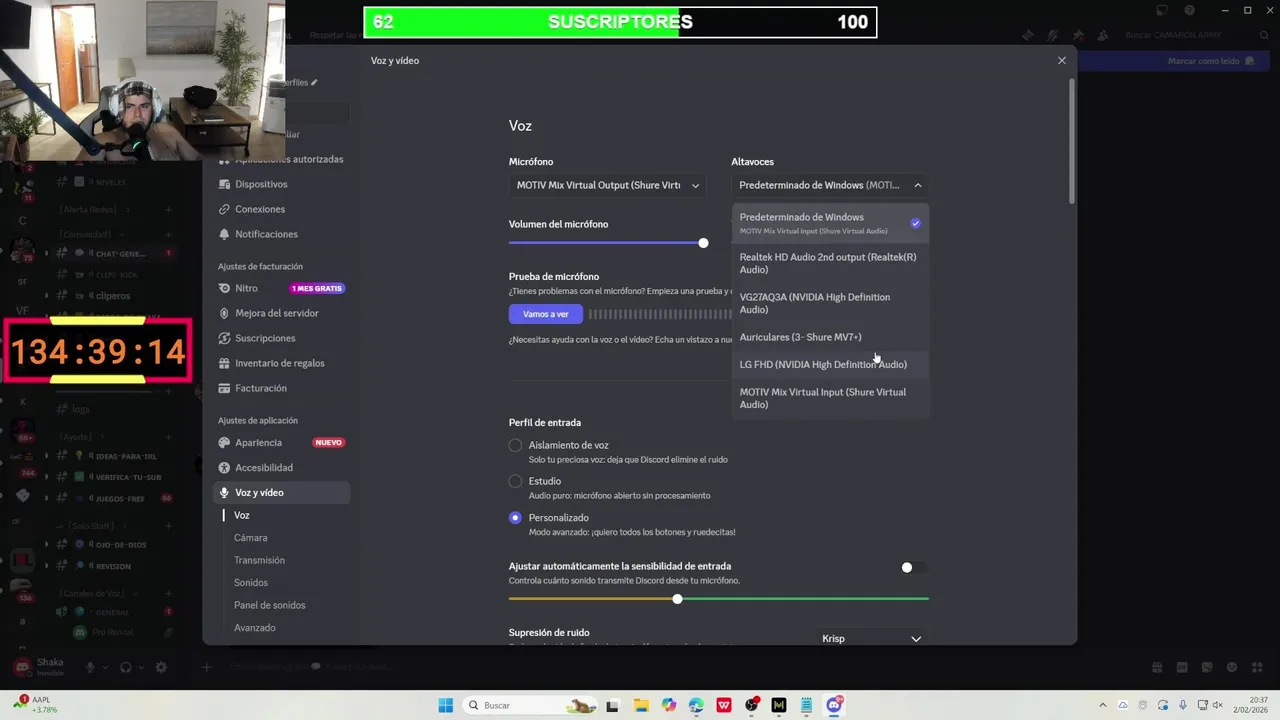The height and width of the screenshot is (720, 1280).
Task: Choose Realtek HD Audio 2nd output option
Action: (830, 263)
